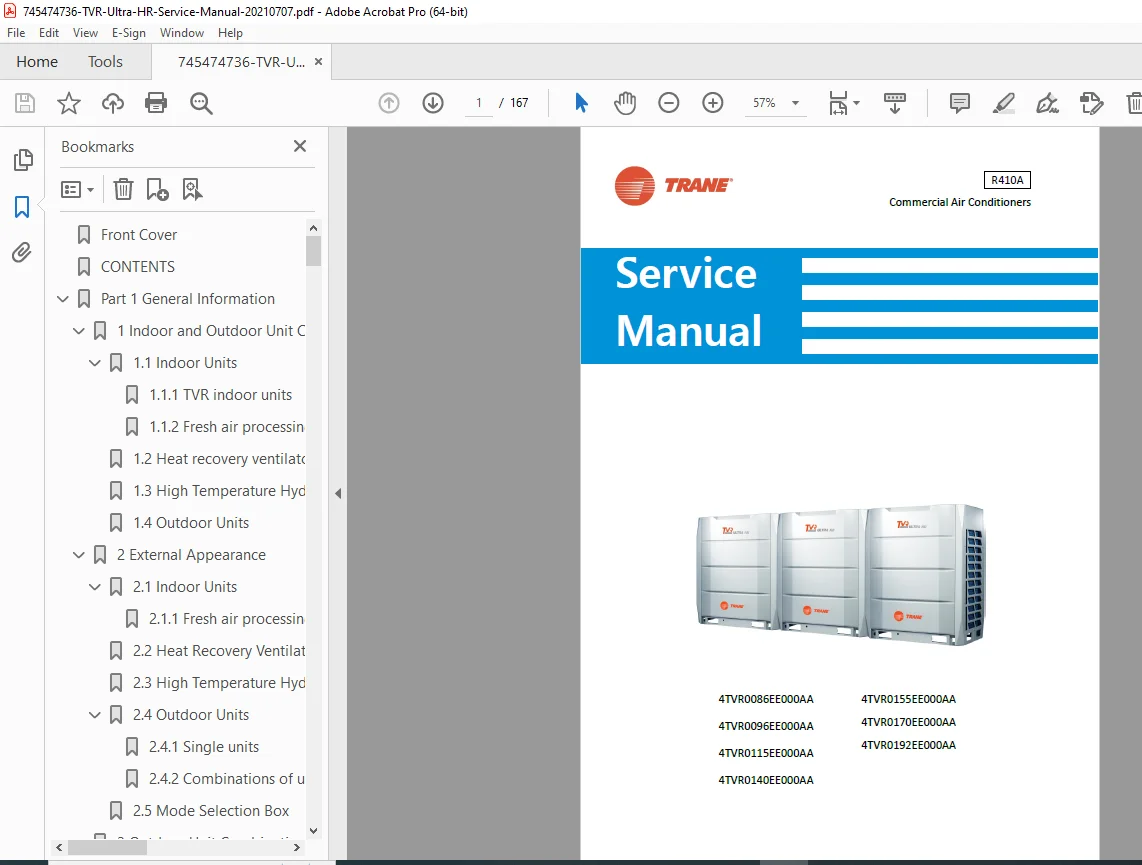Collapse Part 1 General Information
This screenshot has width=1142, height=865.
click(63, 299)
